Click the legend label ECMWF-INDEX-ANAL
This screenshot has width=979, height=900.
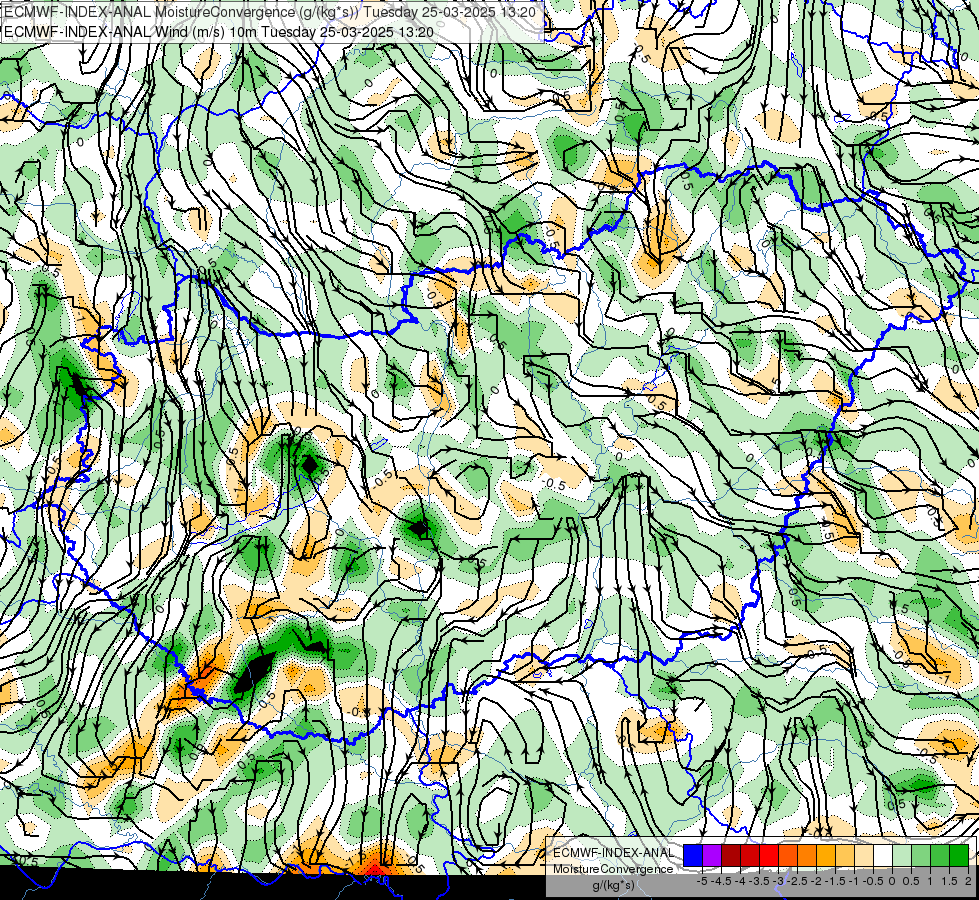coord(613,853)
